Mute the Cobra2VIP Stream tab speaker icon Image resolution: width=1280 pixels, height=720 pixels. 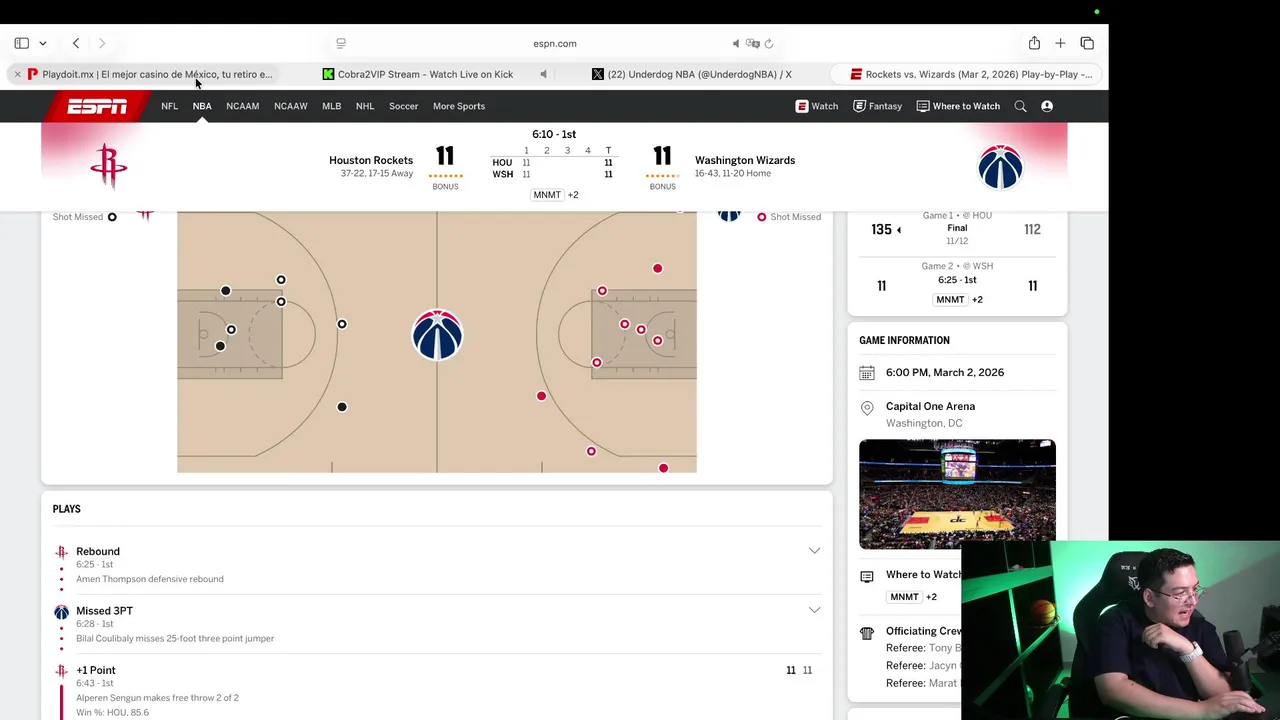543,74
